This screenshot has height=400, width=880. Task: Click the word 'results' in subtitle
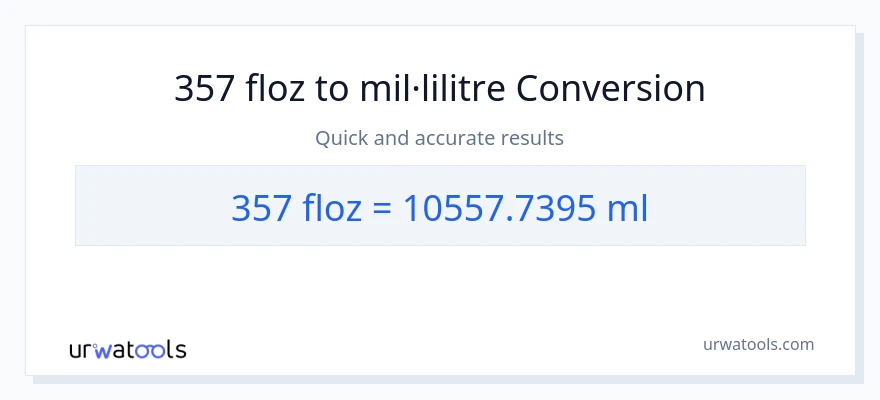[532, 138]
